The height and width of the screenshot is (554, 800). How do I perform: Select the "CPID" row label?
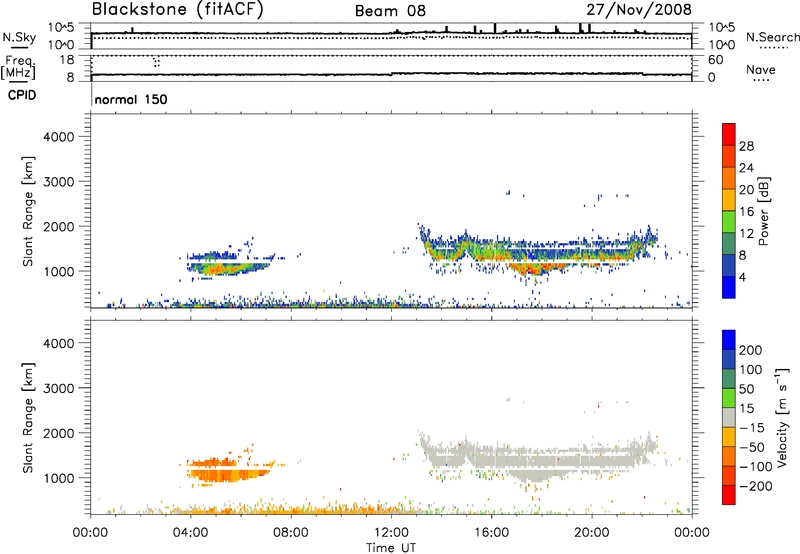22,95
